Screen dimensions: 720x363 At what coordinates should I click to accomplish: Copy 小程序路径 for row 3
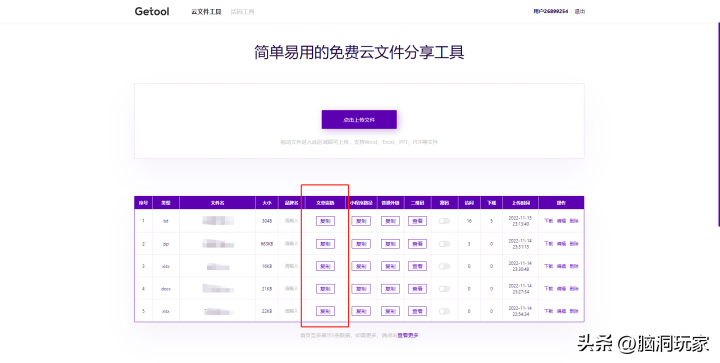[x=361, y=266]
